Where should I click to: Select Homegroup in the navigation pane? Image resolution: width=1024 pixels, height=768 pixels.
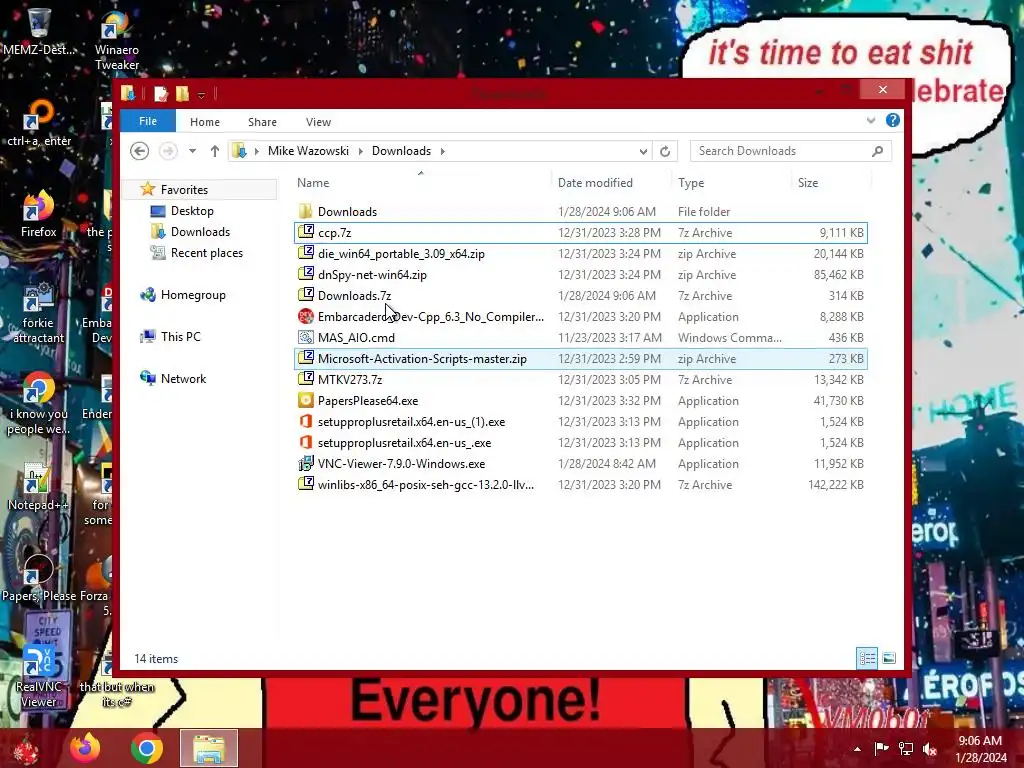pos(193,295)
